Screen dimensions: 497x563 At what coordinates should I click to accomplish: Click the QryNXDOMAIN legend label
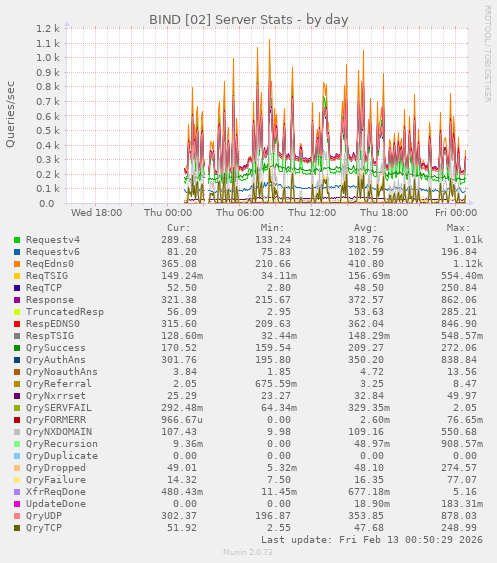59,432
